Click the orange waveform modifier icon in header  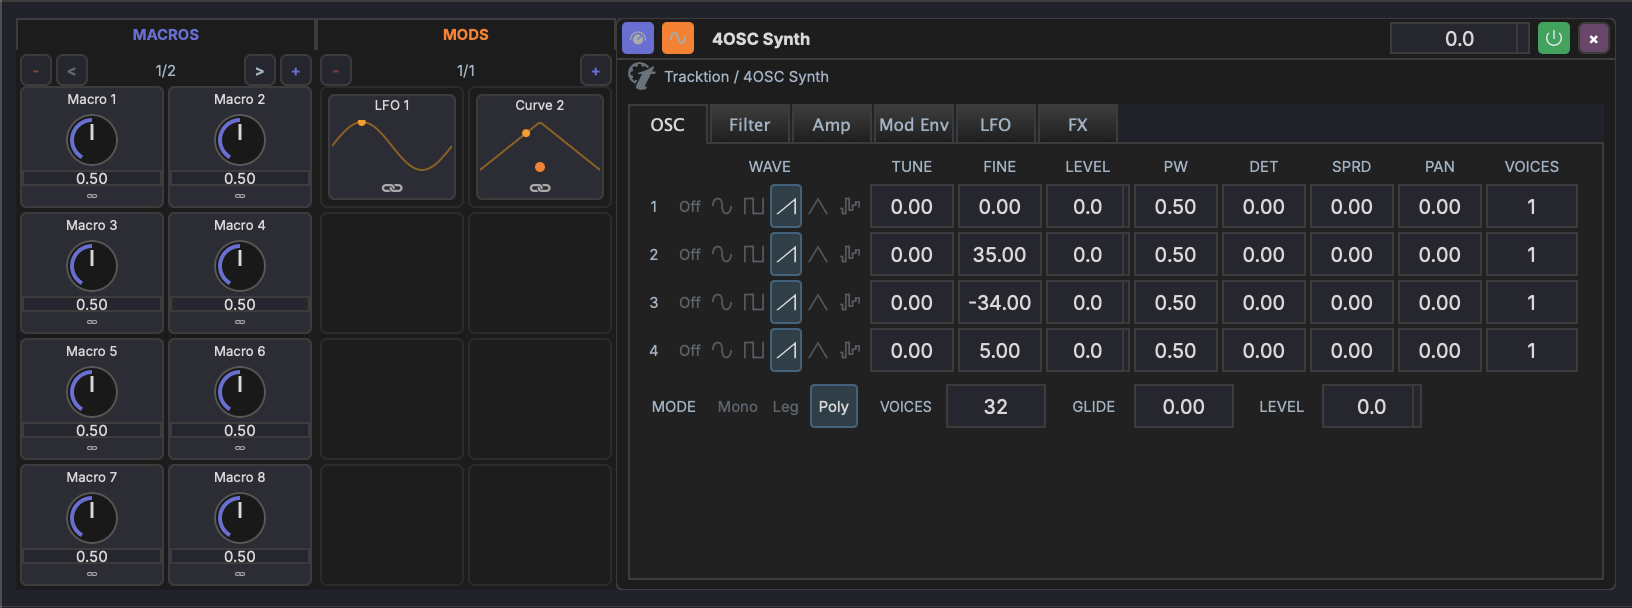pos(678,38)
